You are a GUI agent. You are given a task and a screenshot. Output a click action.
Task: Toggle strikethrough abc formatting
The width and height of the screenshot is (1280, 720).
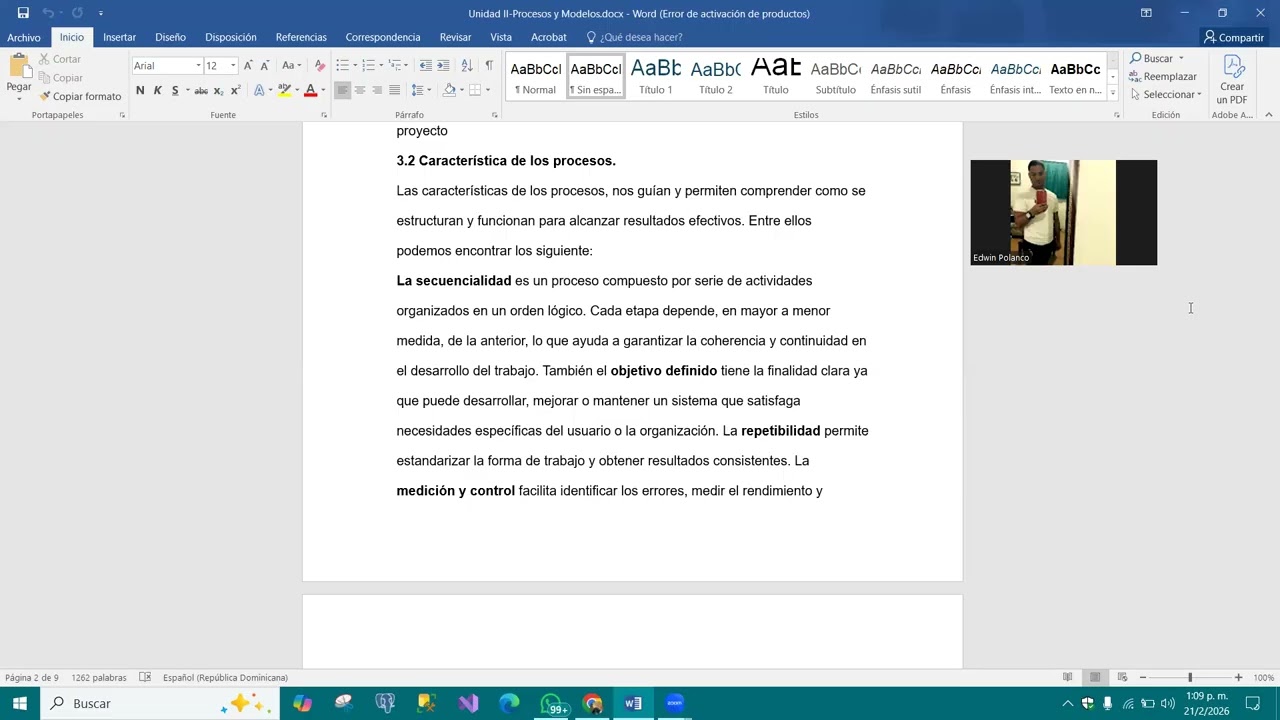[x=201, y=90]
